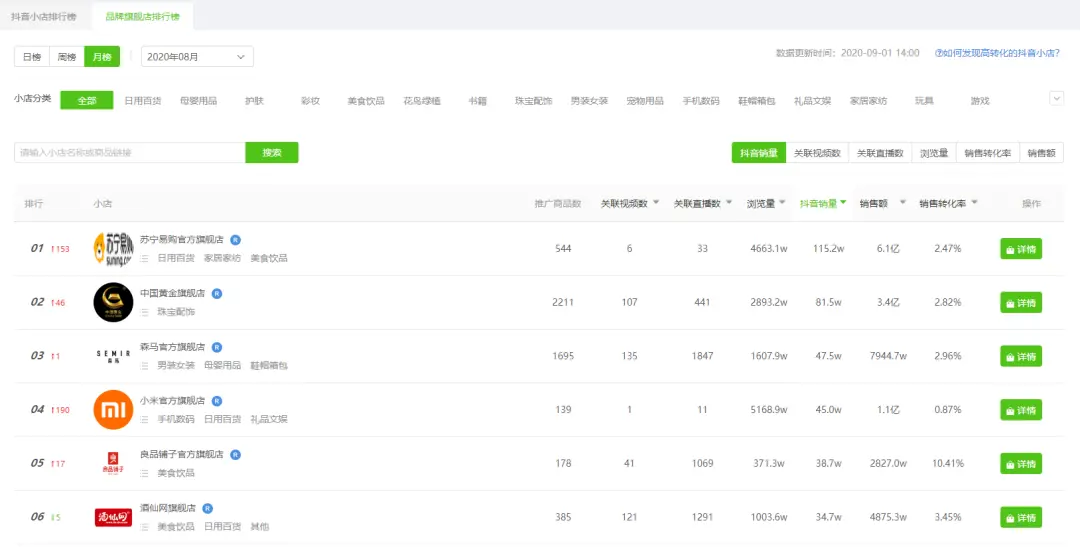Click verified badge beside 苏宁易购官方旗舰店
This screenshot has height=547, width=1080.
[236, 240]
